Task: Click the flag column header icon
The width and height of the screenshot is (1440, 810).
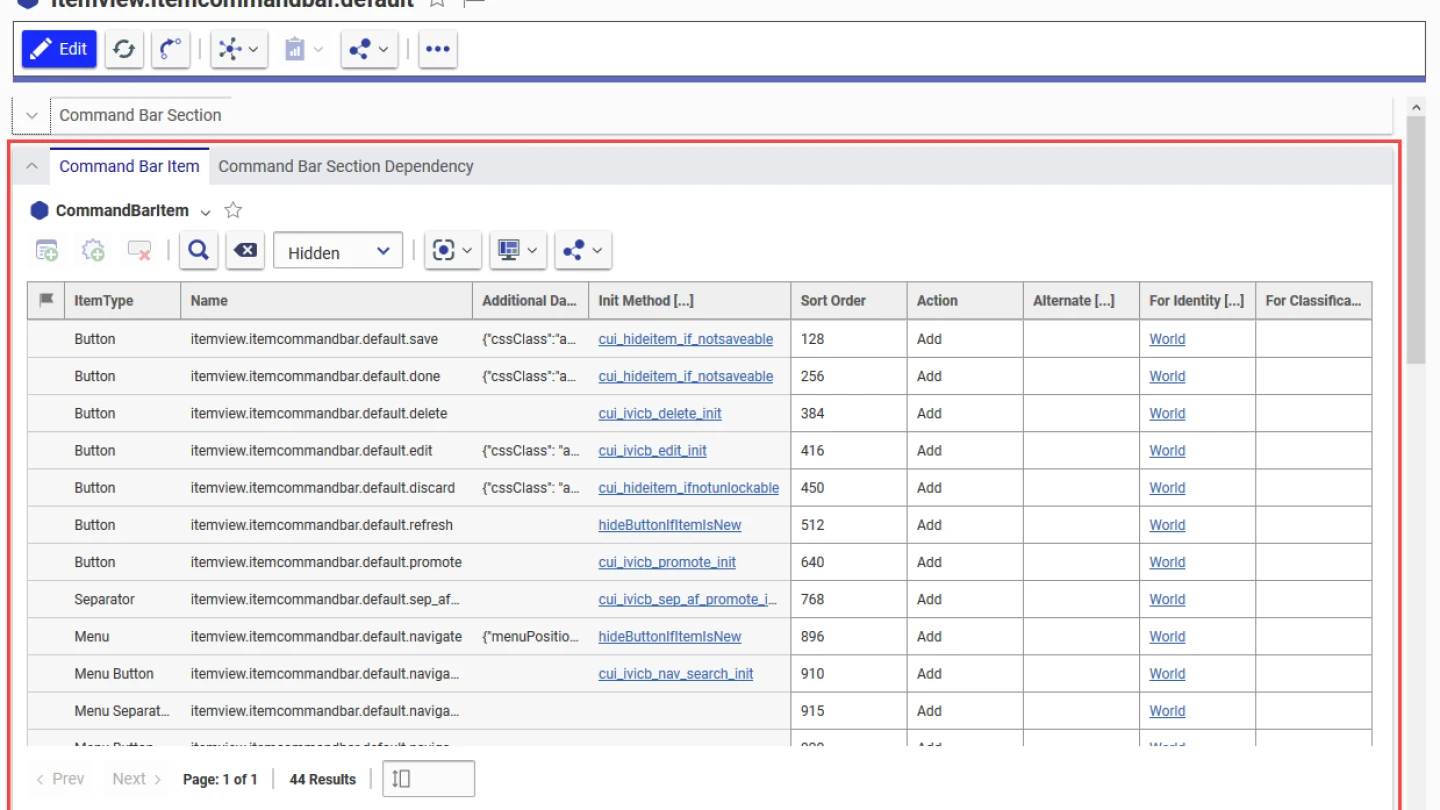Action: point(46,300)
